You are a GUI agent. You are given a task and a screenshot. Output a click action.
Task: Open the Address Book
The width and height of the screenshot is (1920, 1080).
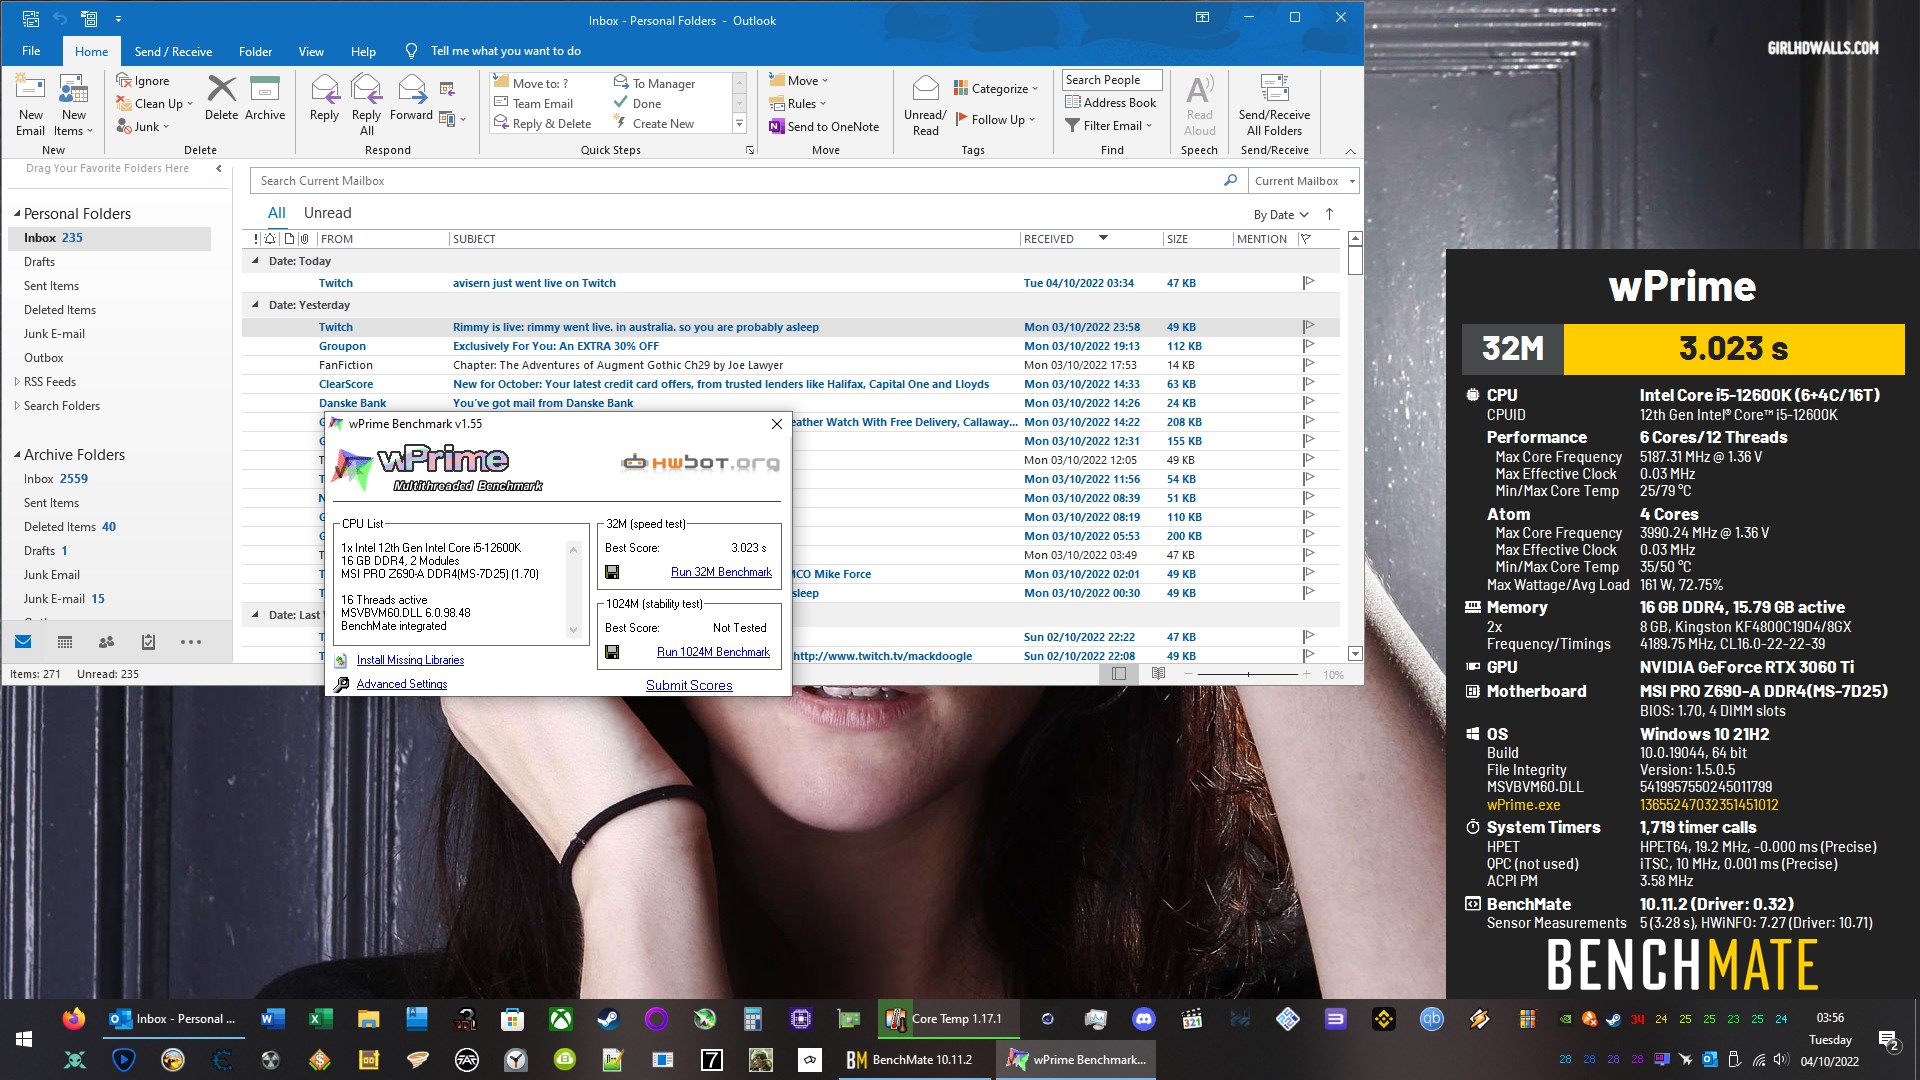tap(1110, 102)
